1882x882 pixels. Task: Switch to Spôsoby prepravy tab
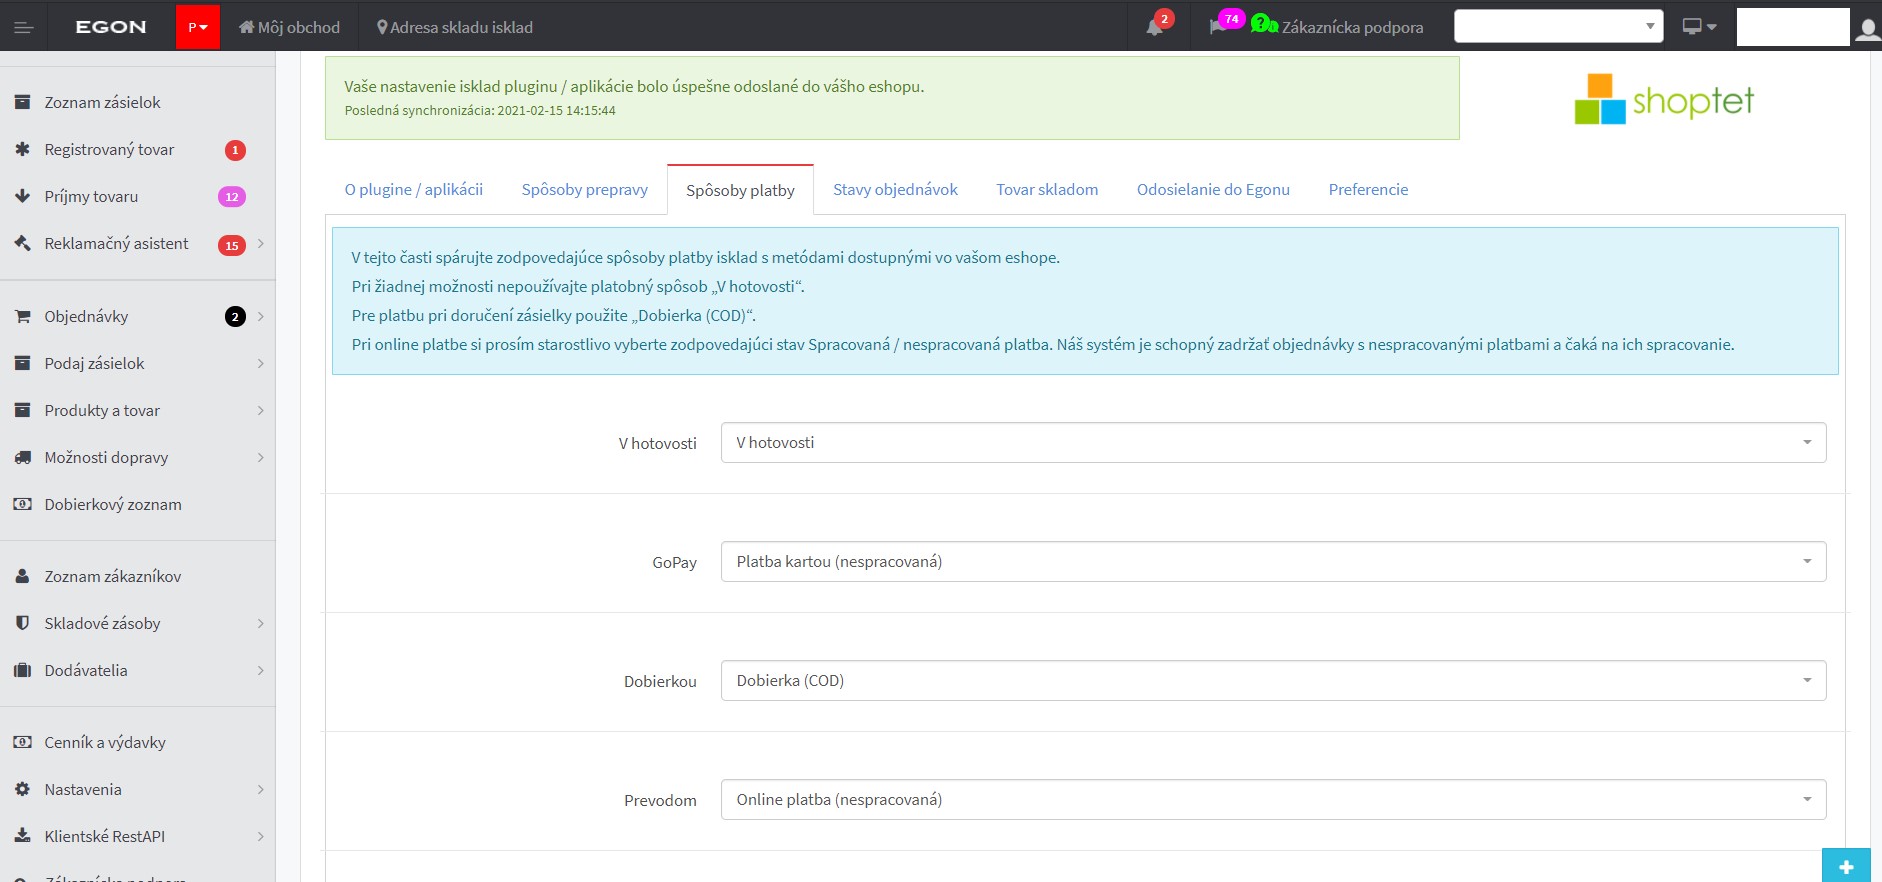[x=585, y=189]
